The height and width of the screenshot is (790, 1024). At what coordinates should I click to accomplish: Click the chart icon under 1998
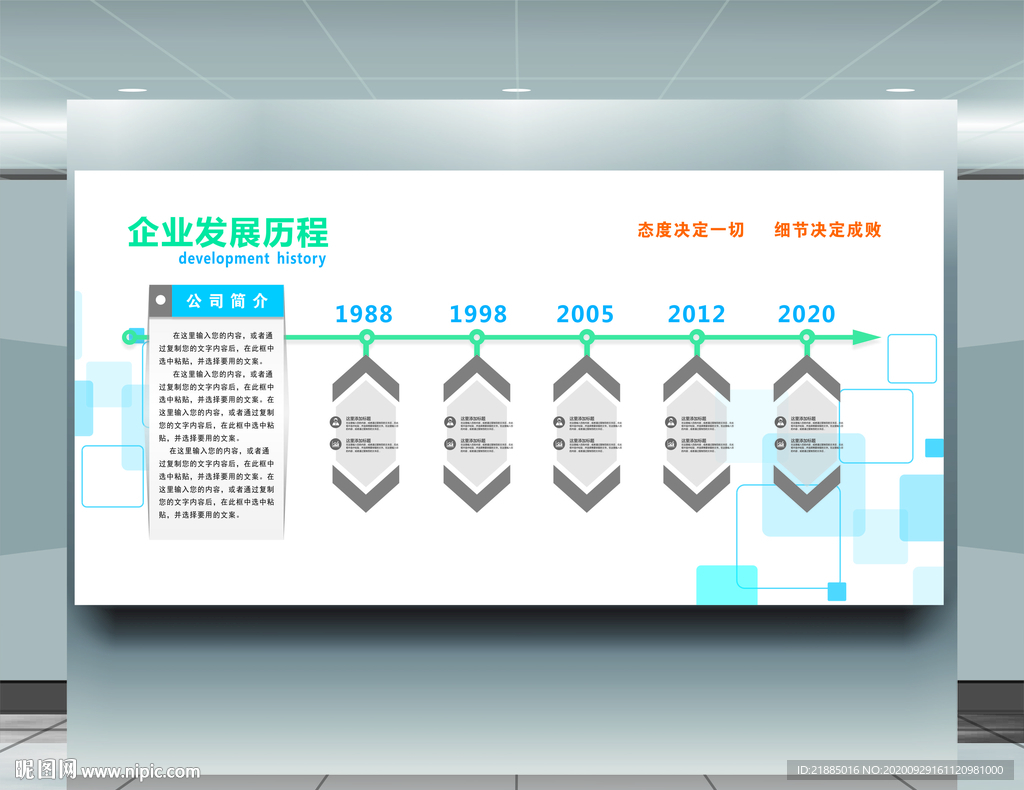click(450, 444)
